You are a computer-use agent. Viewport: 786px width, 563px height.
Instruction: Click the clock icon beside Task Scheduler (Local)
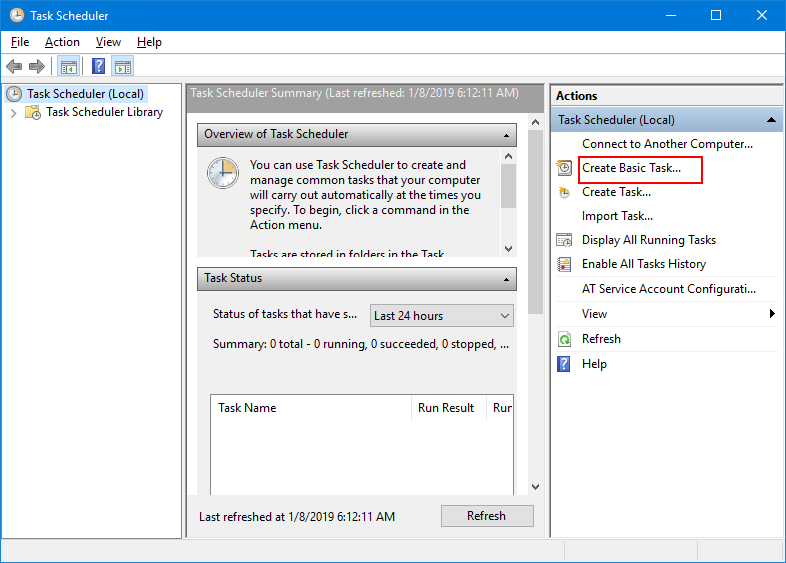[x=14, y=94]
